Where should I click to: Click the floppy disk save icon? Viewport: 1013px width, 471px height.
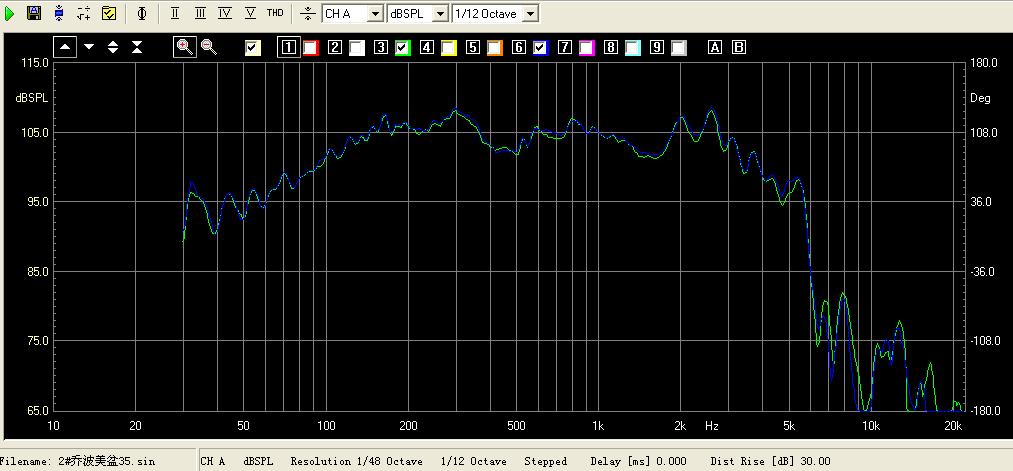coord(34,13)
